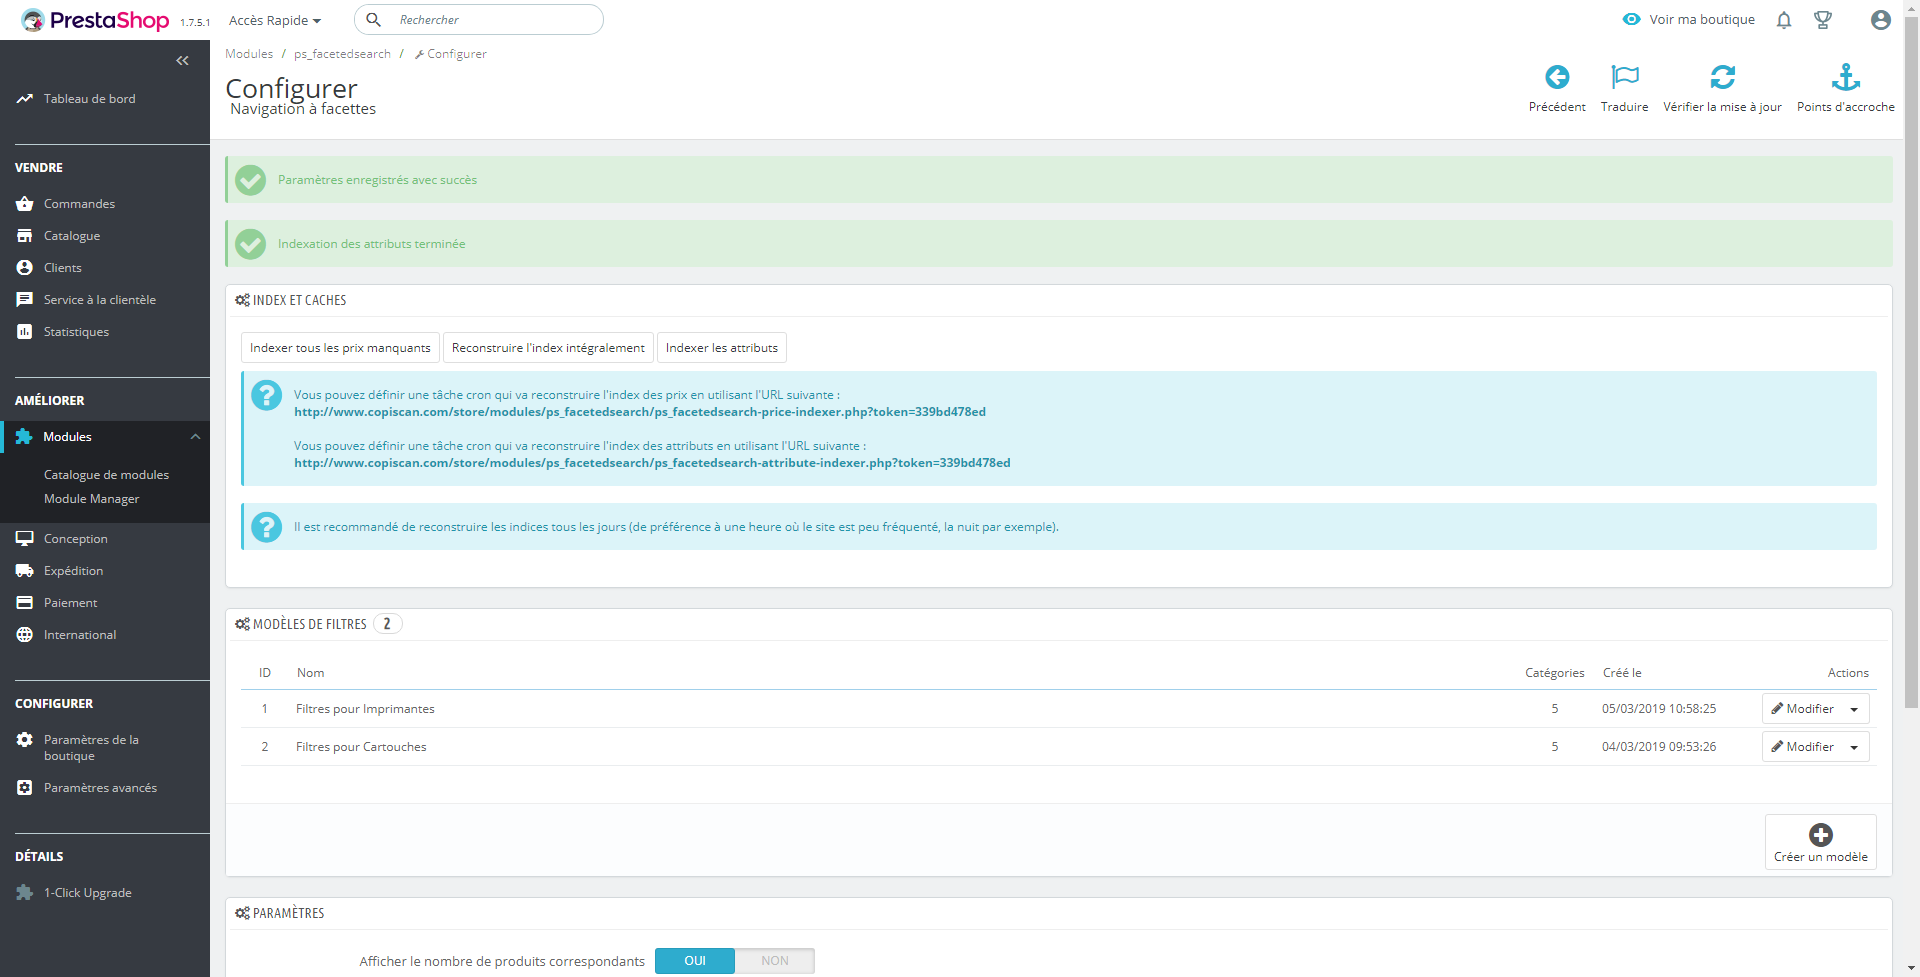1920x977 pixels.
Task: Click the trophy icon in header
Action: coord(1823,20)
